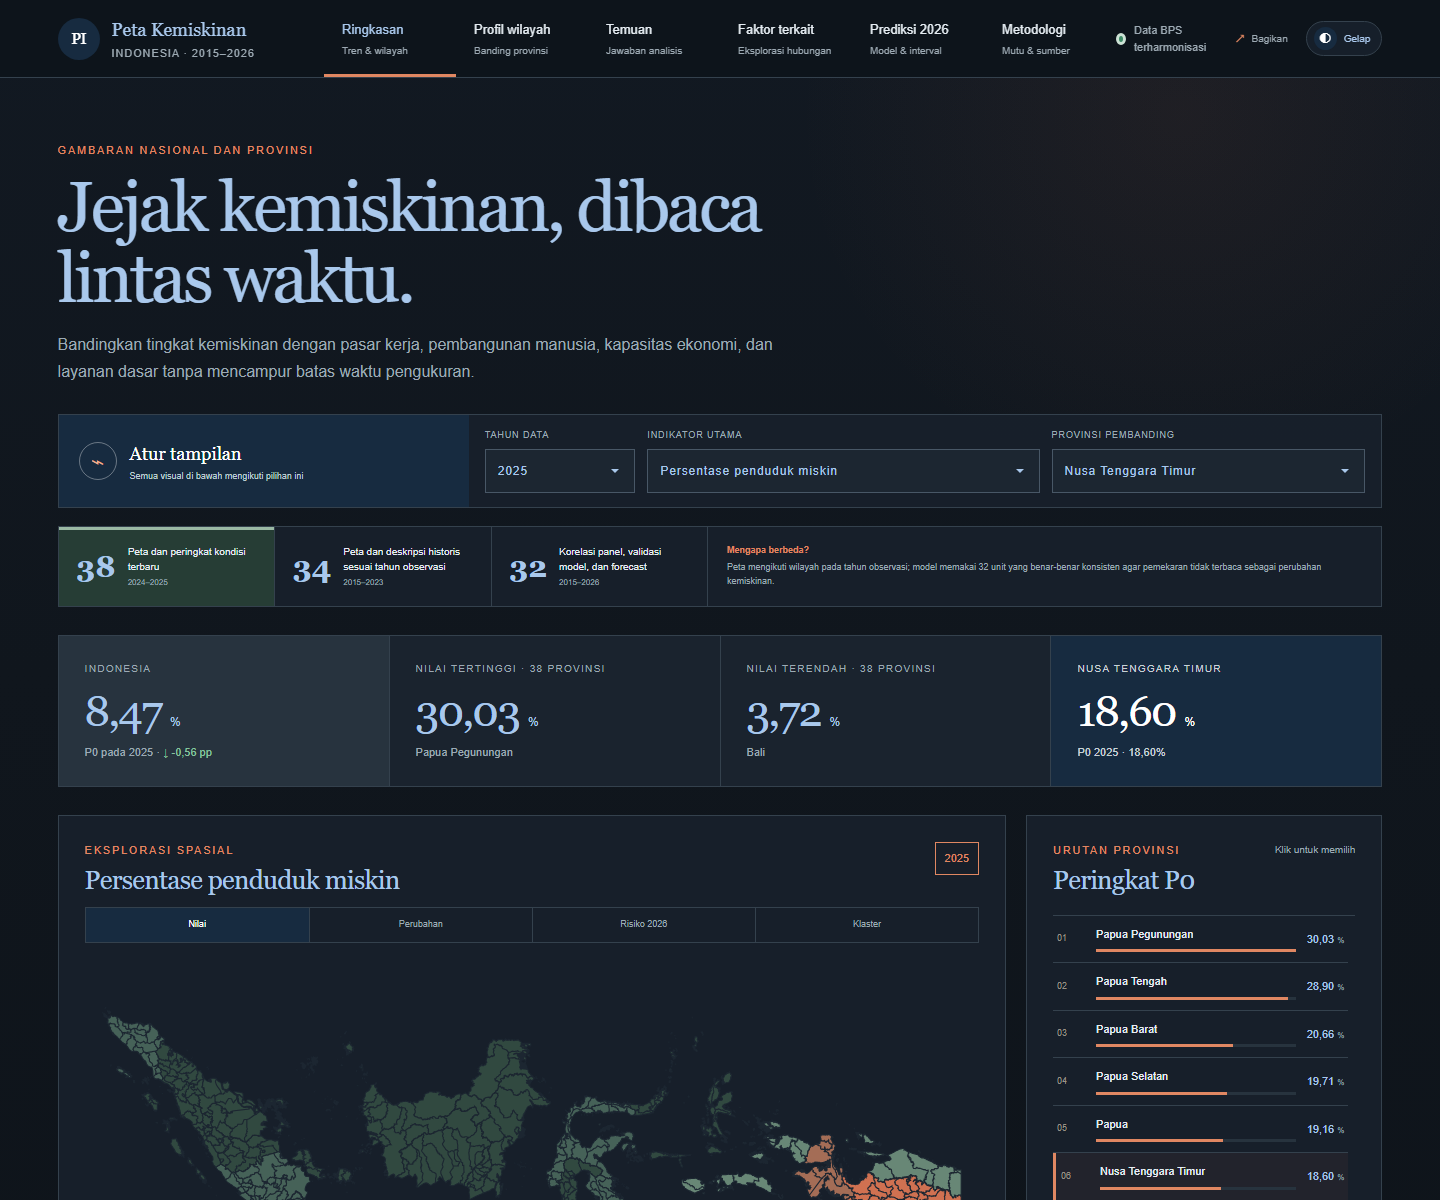This screenshot has width=1440, height=1200.
Task: Click the Indonesia 8,47 % stat card
Action: click(x=224, y=711)
